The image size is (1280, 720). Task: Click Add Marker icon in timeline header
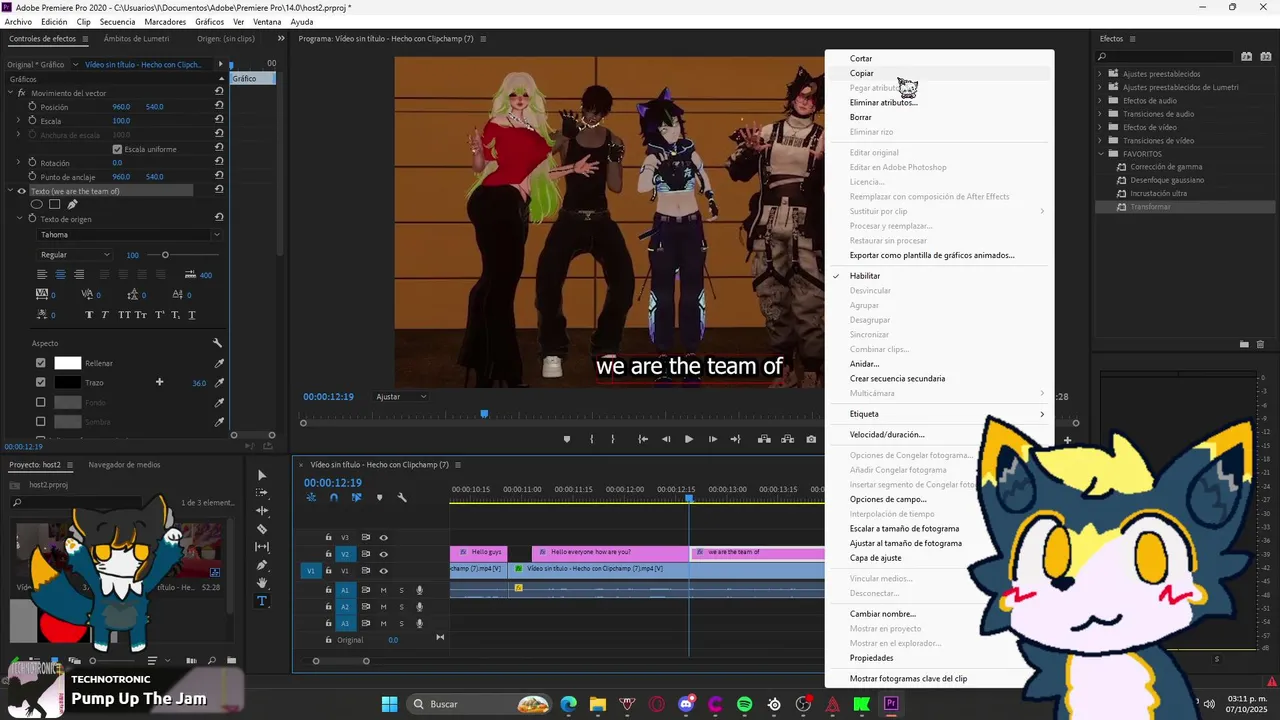[x=379, y=497]
